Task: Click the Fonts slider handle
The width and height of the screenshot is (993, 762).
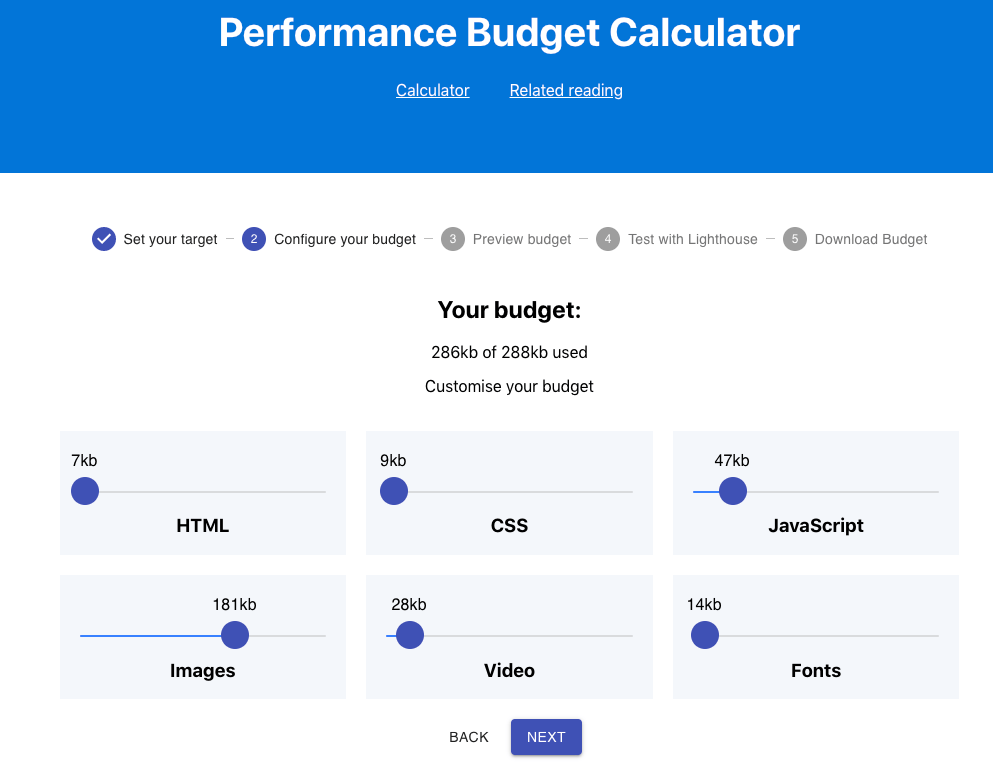Action: 705,635
